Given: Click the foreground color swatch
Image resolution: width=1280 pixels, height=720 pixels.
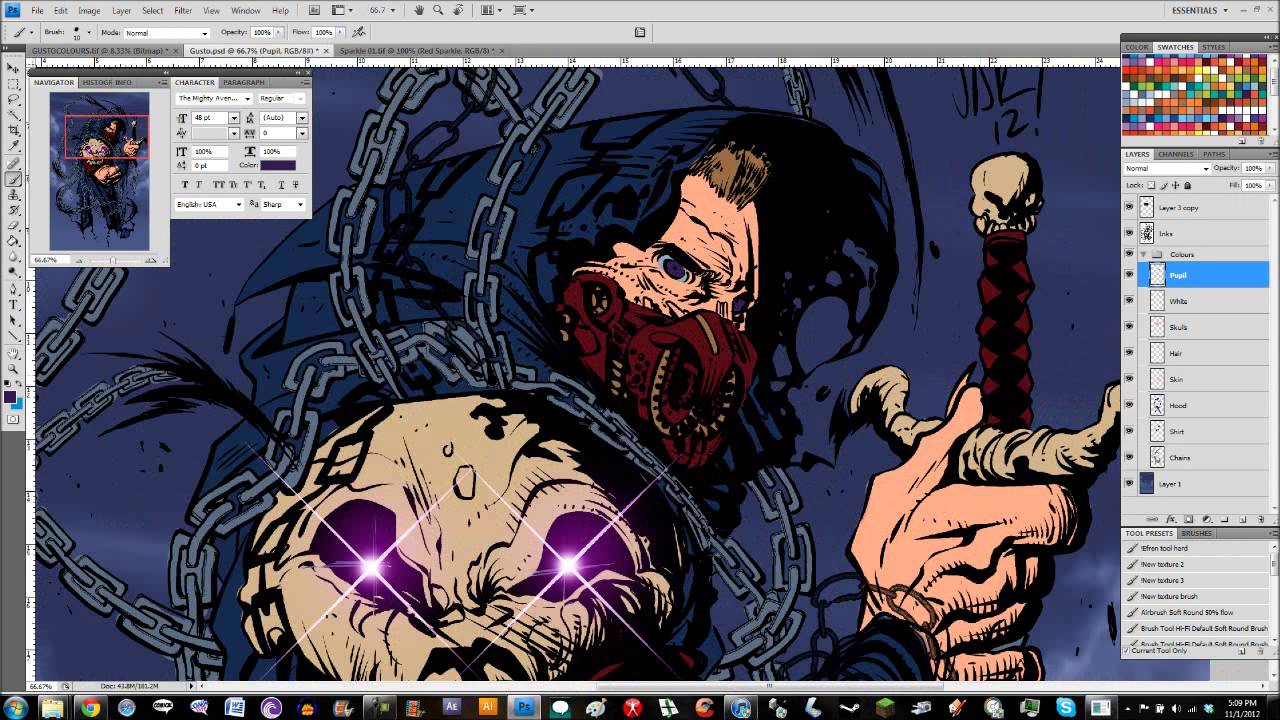Looking at the screenshot, I should [10, 398].
